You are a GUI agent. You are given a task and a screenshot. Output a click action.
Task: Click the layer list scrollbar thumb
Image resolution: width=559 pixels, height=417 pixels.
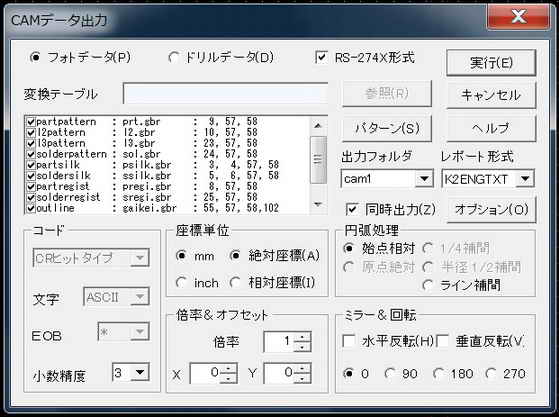(318, 160)
